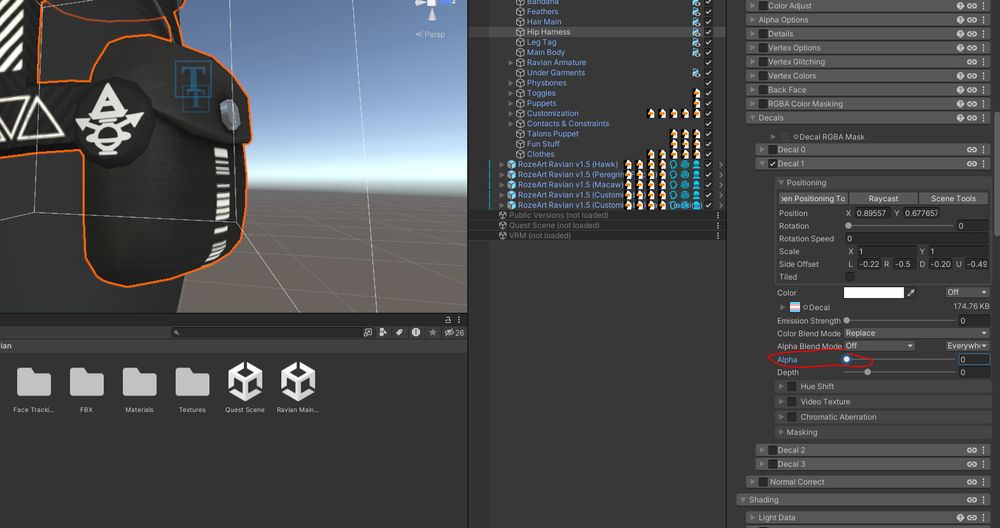Click the Alpha slider handle

(x=847, y=360)
